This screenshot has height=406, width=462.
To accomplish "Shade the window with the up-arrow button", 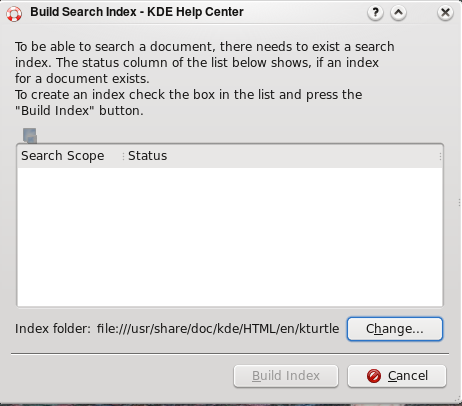I will click(398, 13).
